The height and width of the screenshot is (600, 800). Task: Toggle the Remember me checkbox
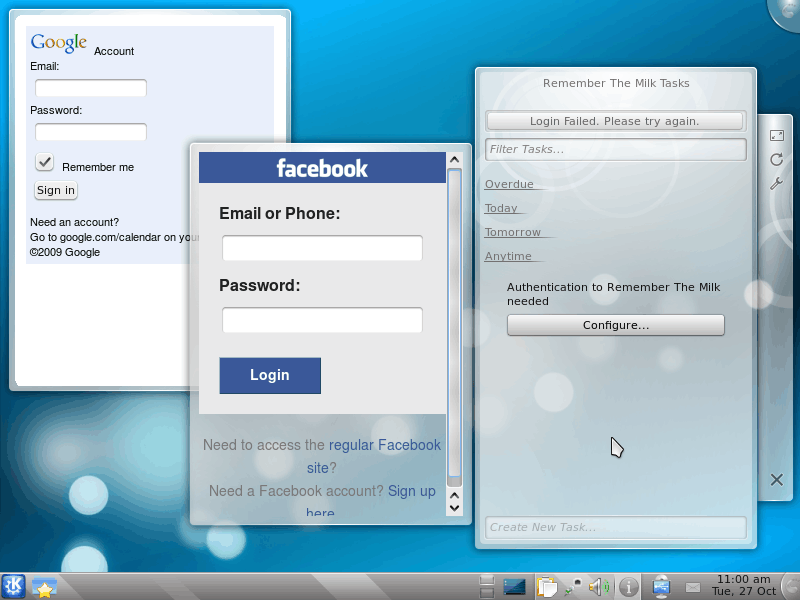pyautogui.click(x=44, y=162)
